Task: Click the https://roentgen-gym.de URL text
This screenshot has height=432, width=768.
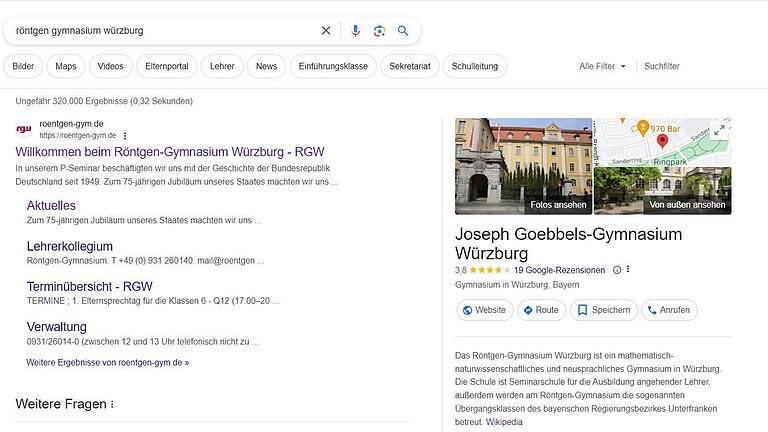Action: point(78,136)
